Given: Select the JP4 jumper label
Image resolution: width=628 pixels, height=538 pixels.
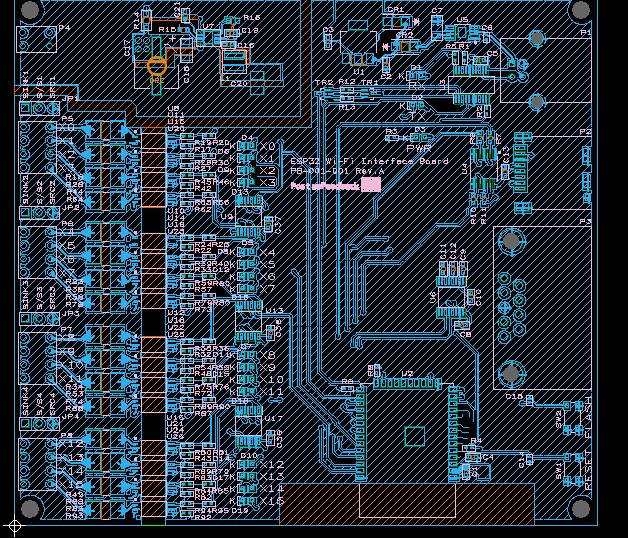Looking at the screenshot, I should tap(71, 416).
